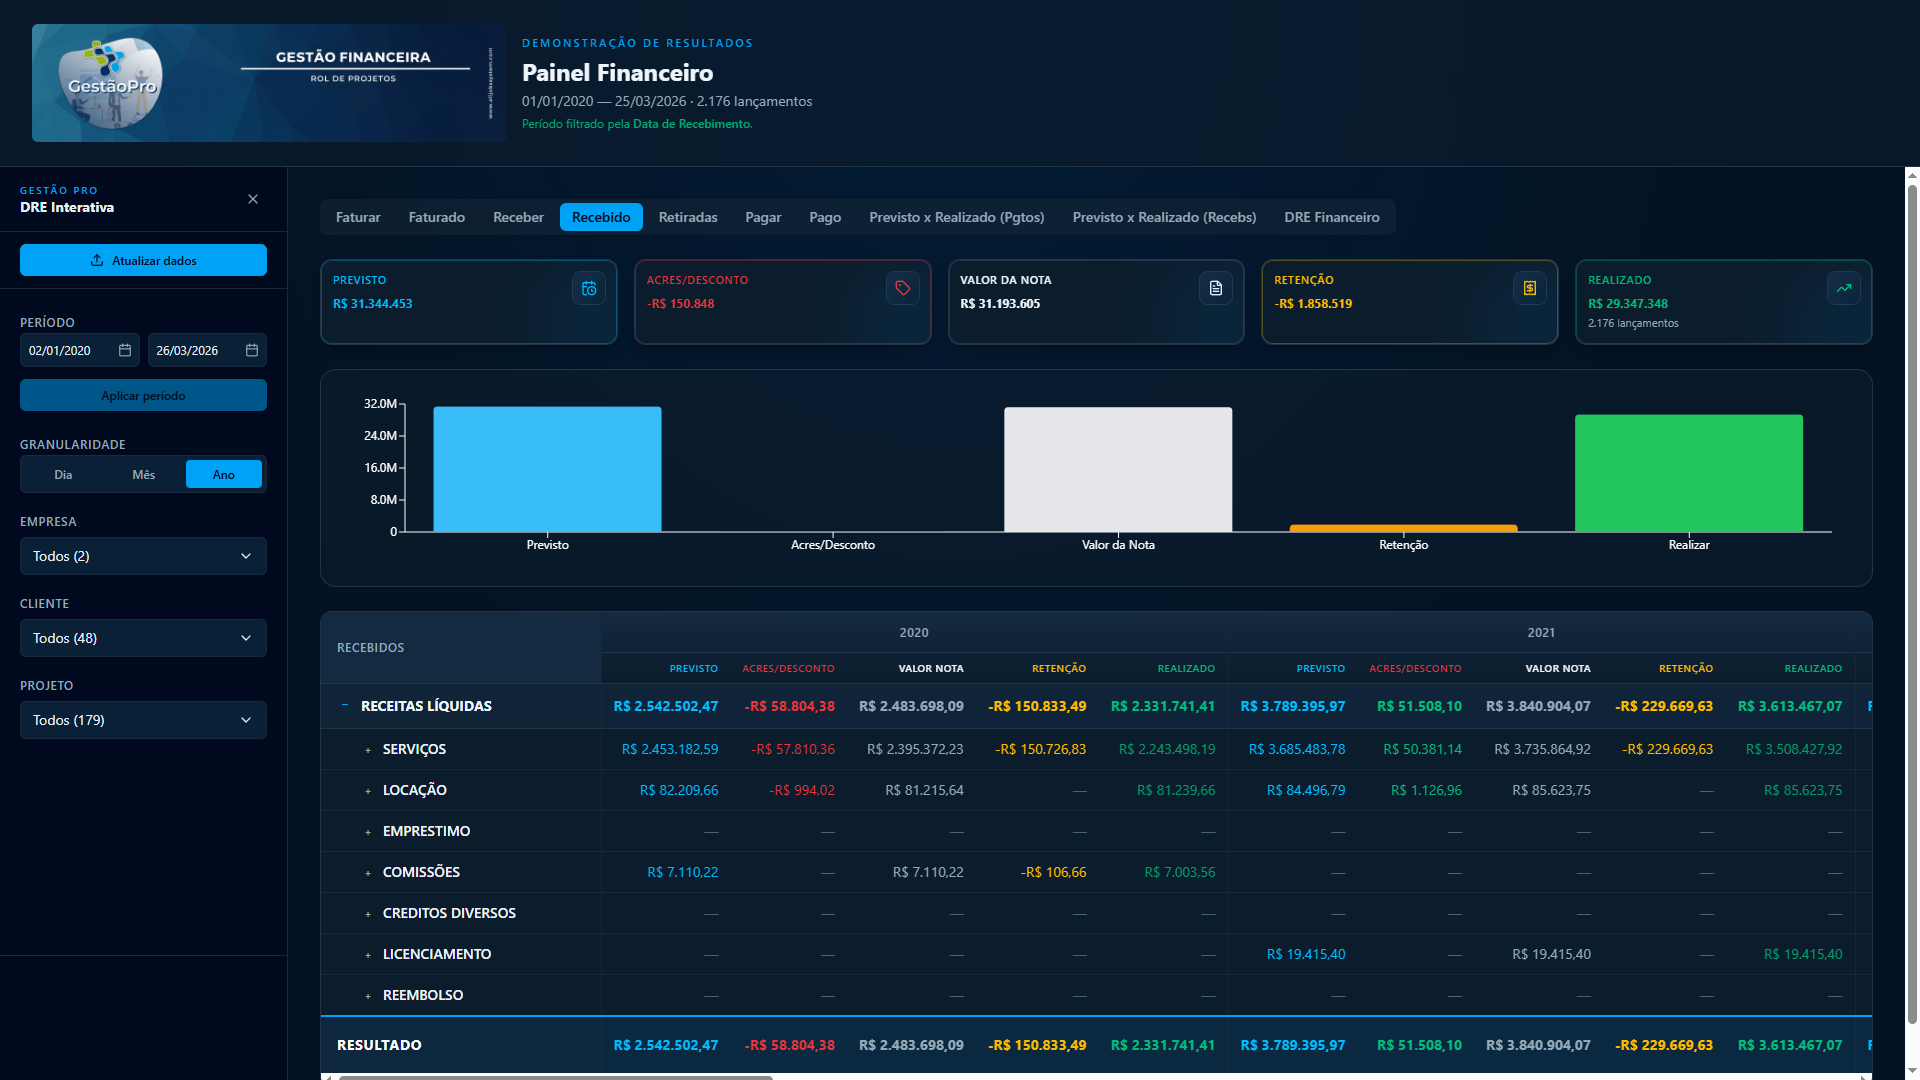Click the receipt icon in Retenção card

[x=1530, y=288]
